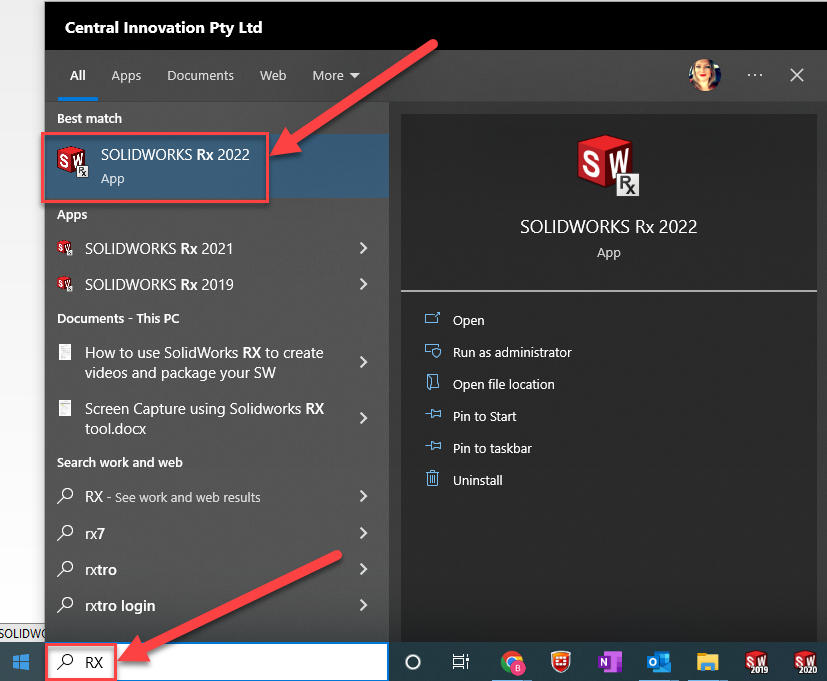Expand SOLIDWORKS Rx 2021 result arrow
827x681 pixels.
[x=363, y=248]
